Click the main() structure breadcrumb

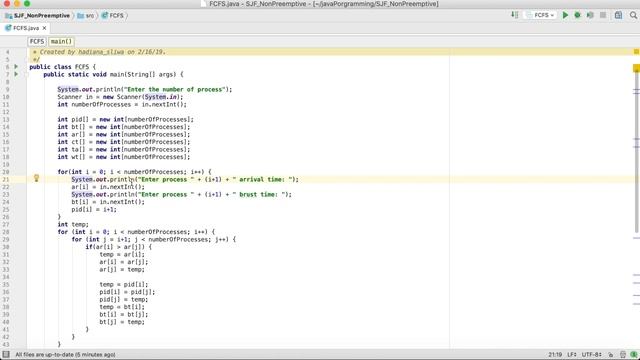(61, 41)
